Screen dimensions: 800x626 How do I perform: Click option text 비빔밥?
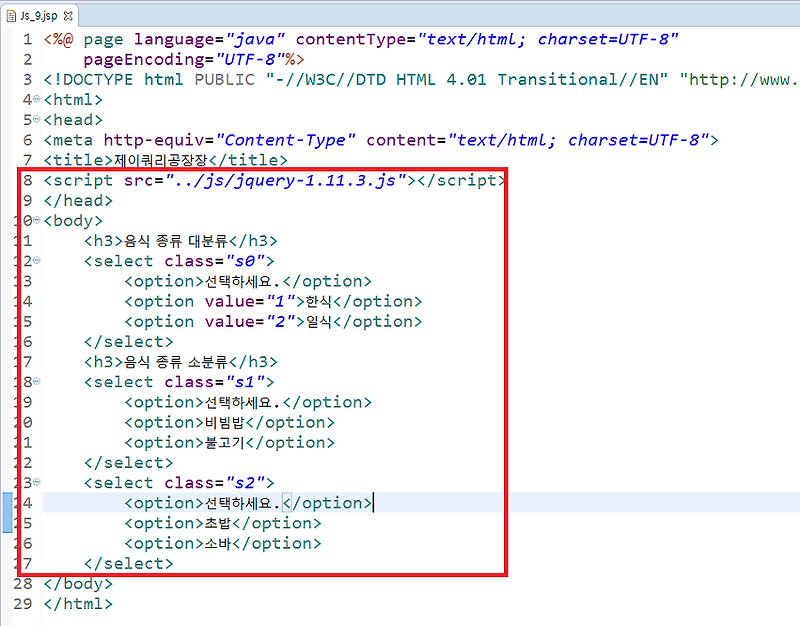tap(225, 422)
